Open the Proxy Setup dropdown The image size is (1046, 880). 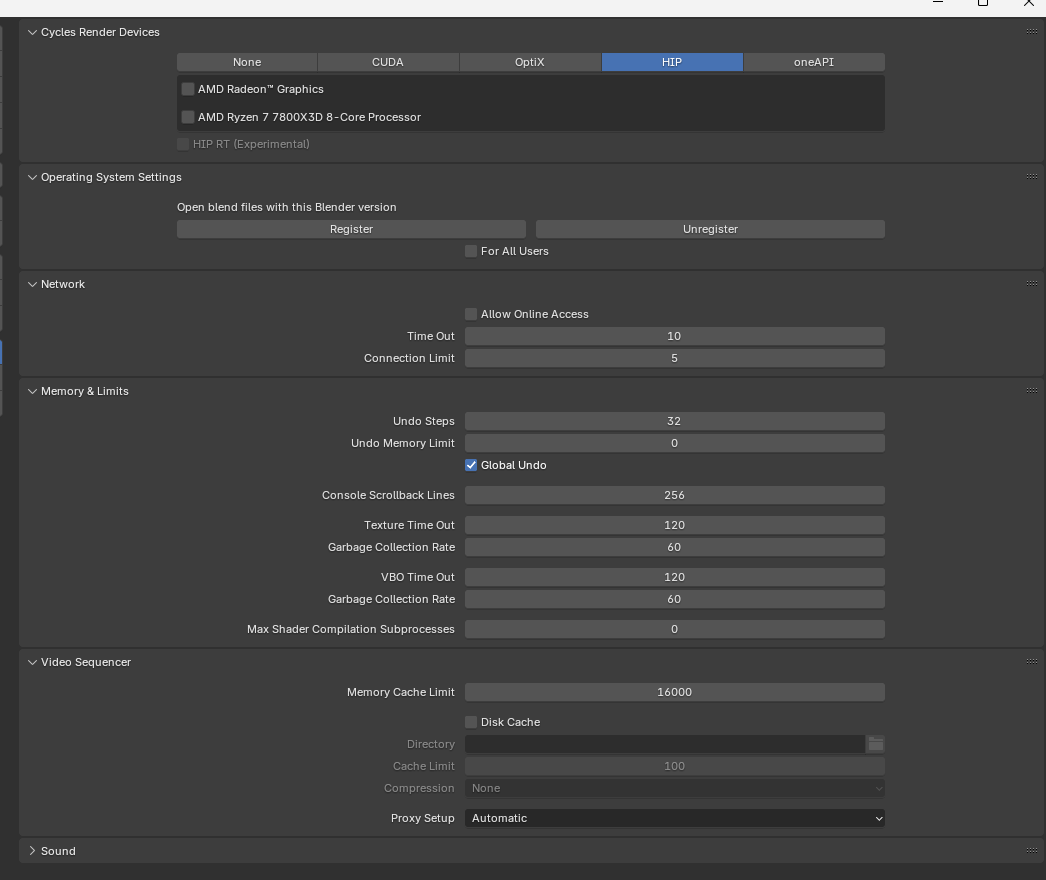pyautogui.click(x=674, y=818)
